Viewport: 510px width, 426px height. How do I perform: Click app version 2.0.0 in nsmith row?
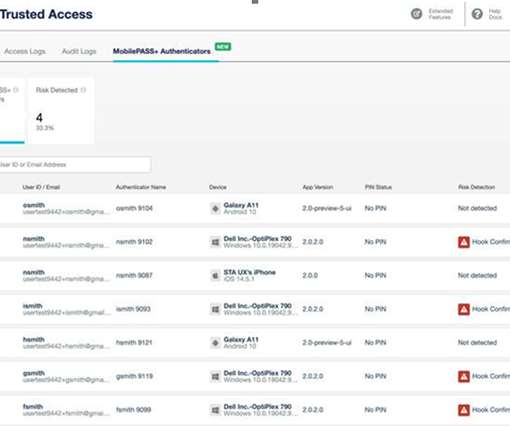coord(310,276)
